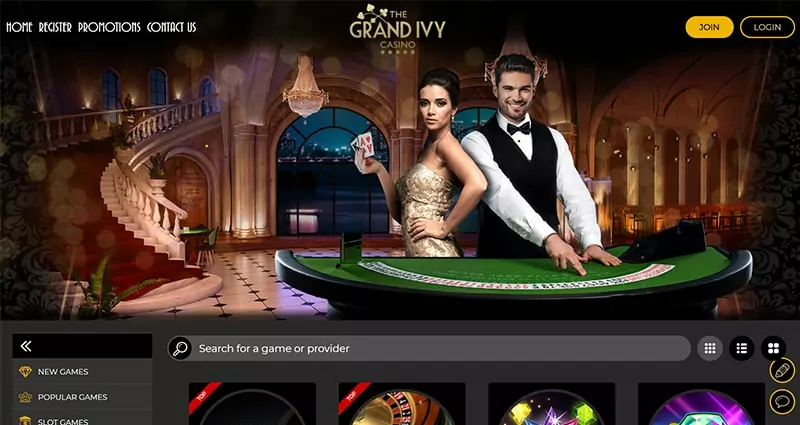Click the crown Popular Games icon
800x425 pixels.
[x=25, y=397]
